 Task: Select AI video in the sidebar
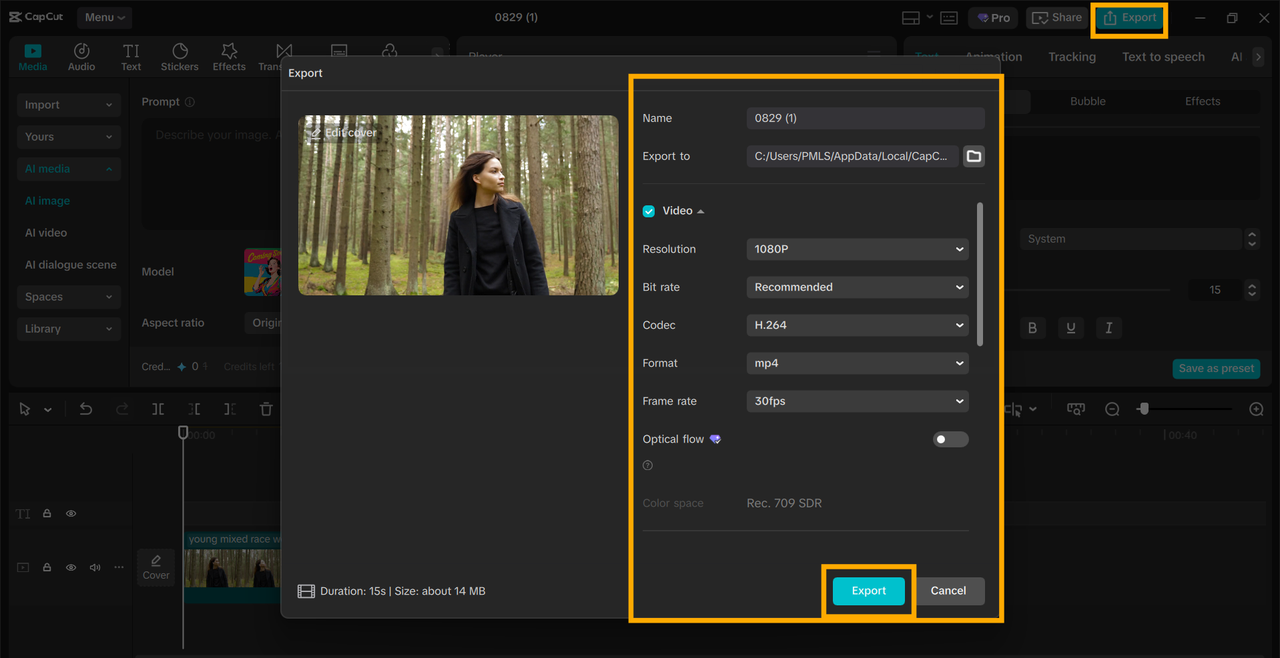(x=46, y=233)
